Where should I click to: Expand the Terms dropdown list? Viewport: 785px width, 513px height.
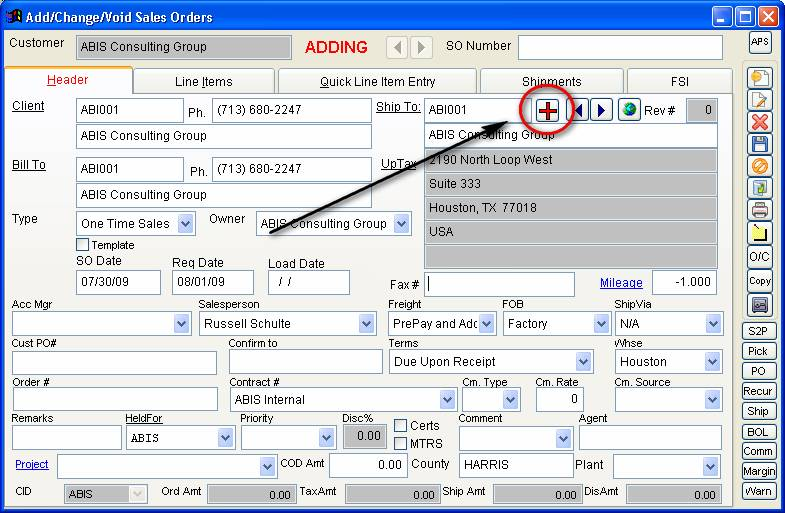(583, 362)
